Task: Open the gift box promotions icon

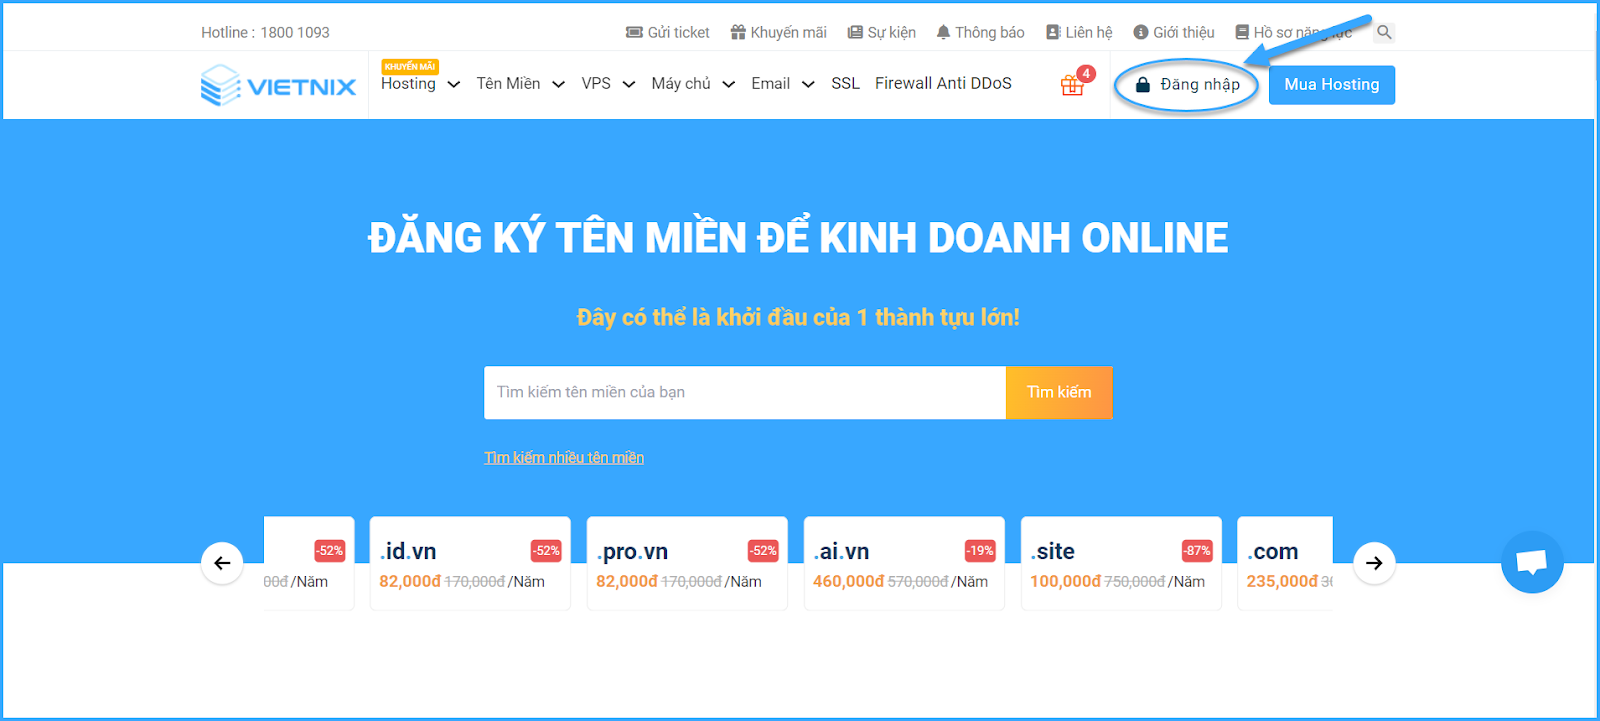Action: [x=1073, y=85]
